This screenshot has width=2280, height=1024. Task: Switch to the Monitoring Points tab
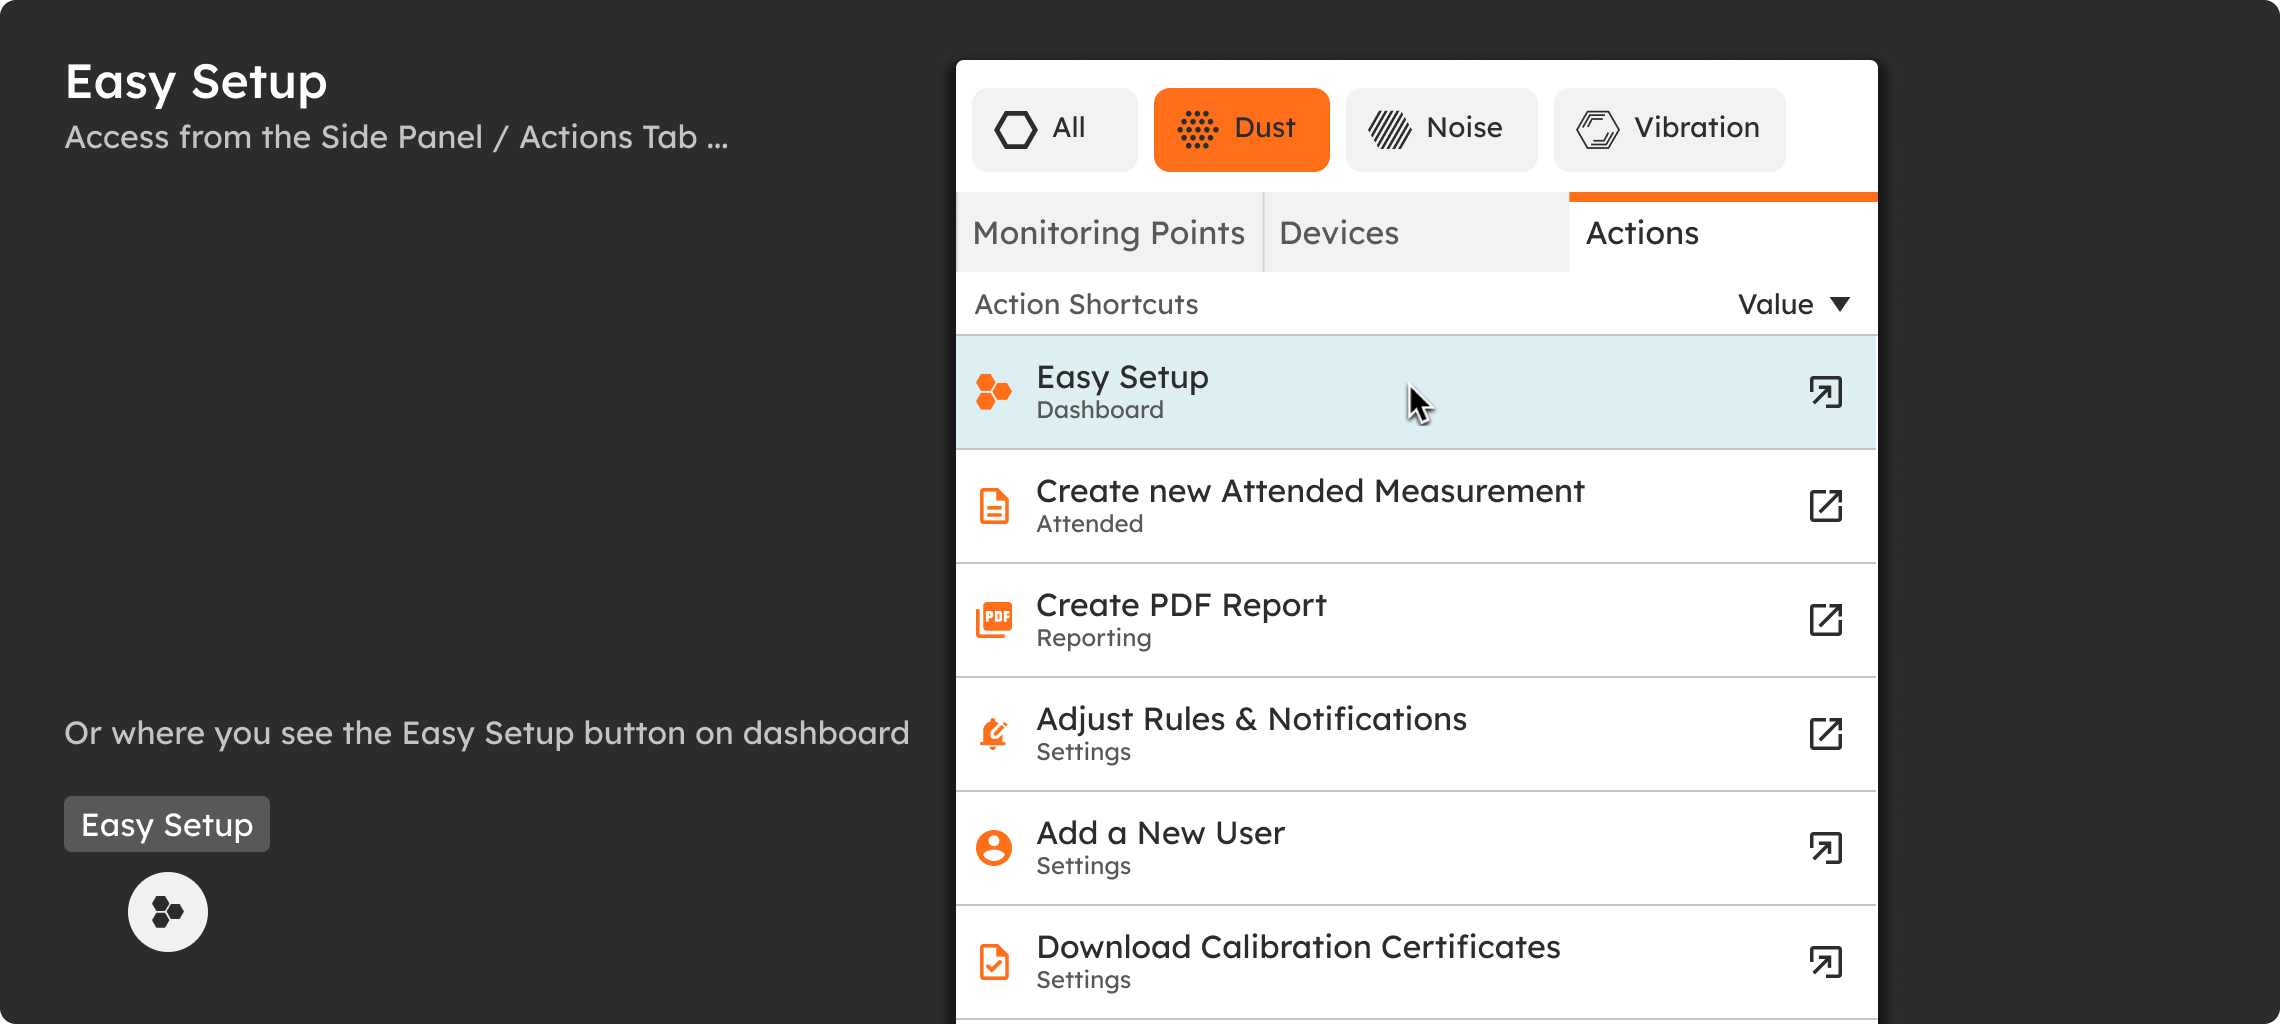click(1109, 233)
